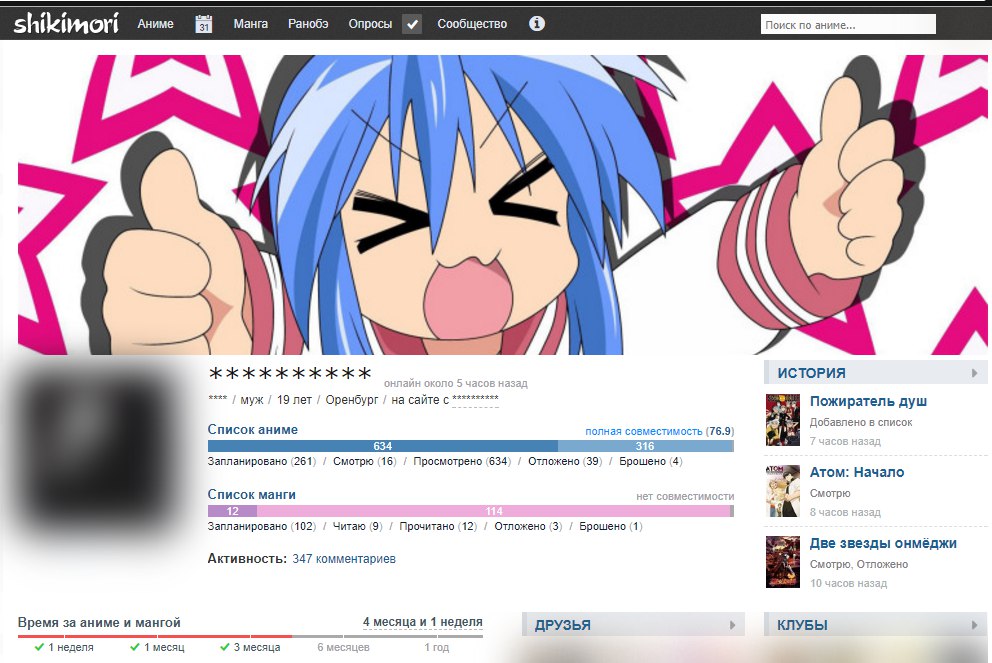Click the shikimori logo
This screenshot has height=663, width=992.
click(66, 23)
